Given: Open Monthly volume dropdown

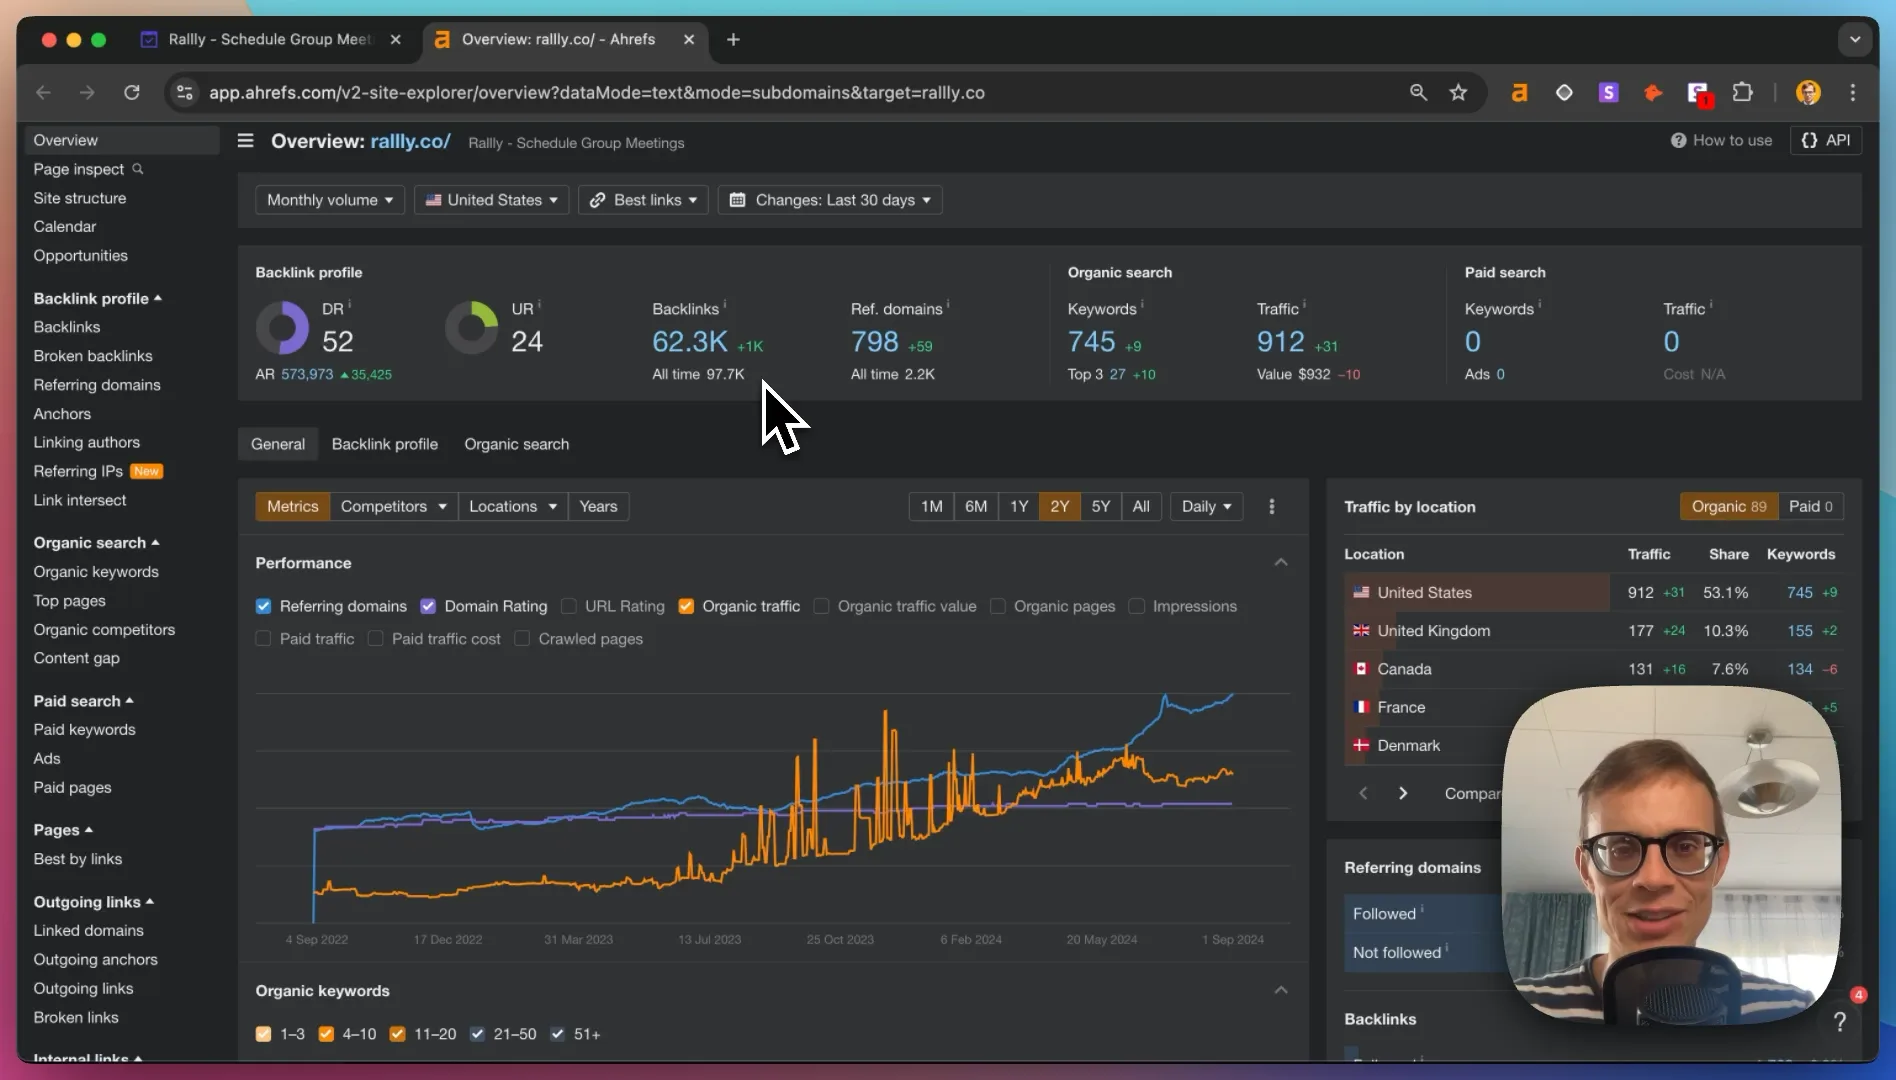Looking at the screenshot, I should (x=330, y=200).
